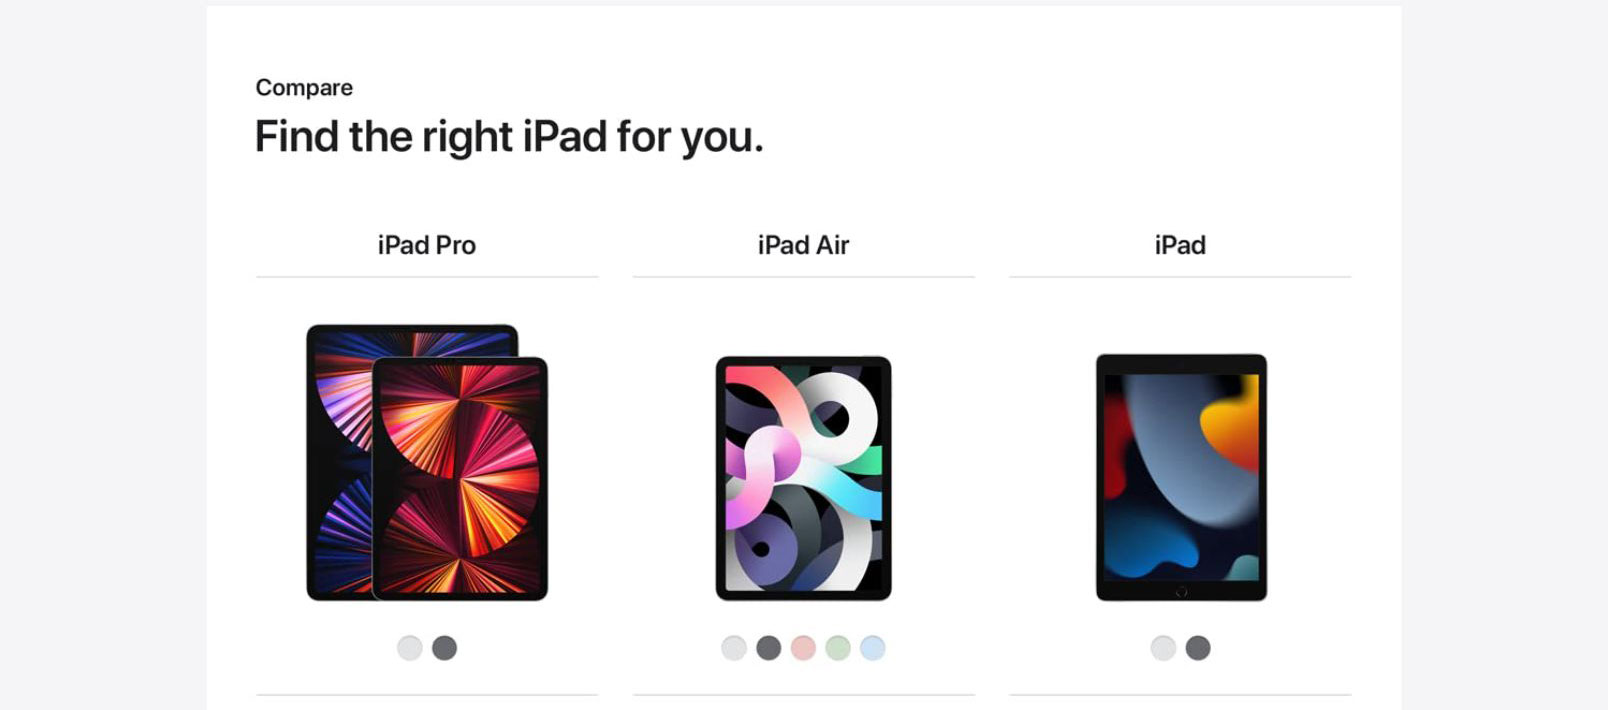The width and height of the screenshot is (1608, 710).
Task: Select the sky blue iPad Air swatch
Action: click(x=872, y=648)
